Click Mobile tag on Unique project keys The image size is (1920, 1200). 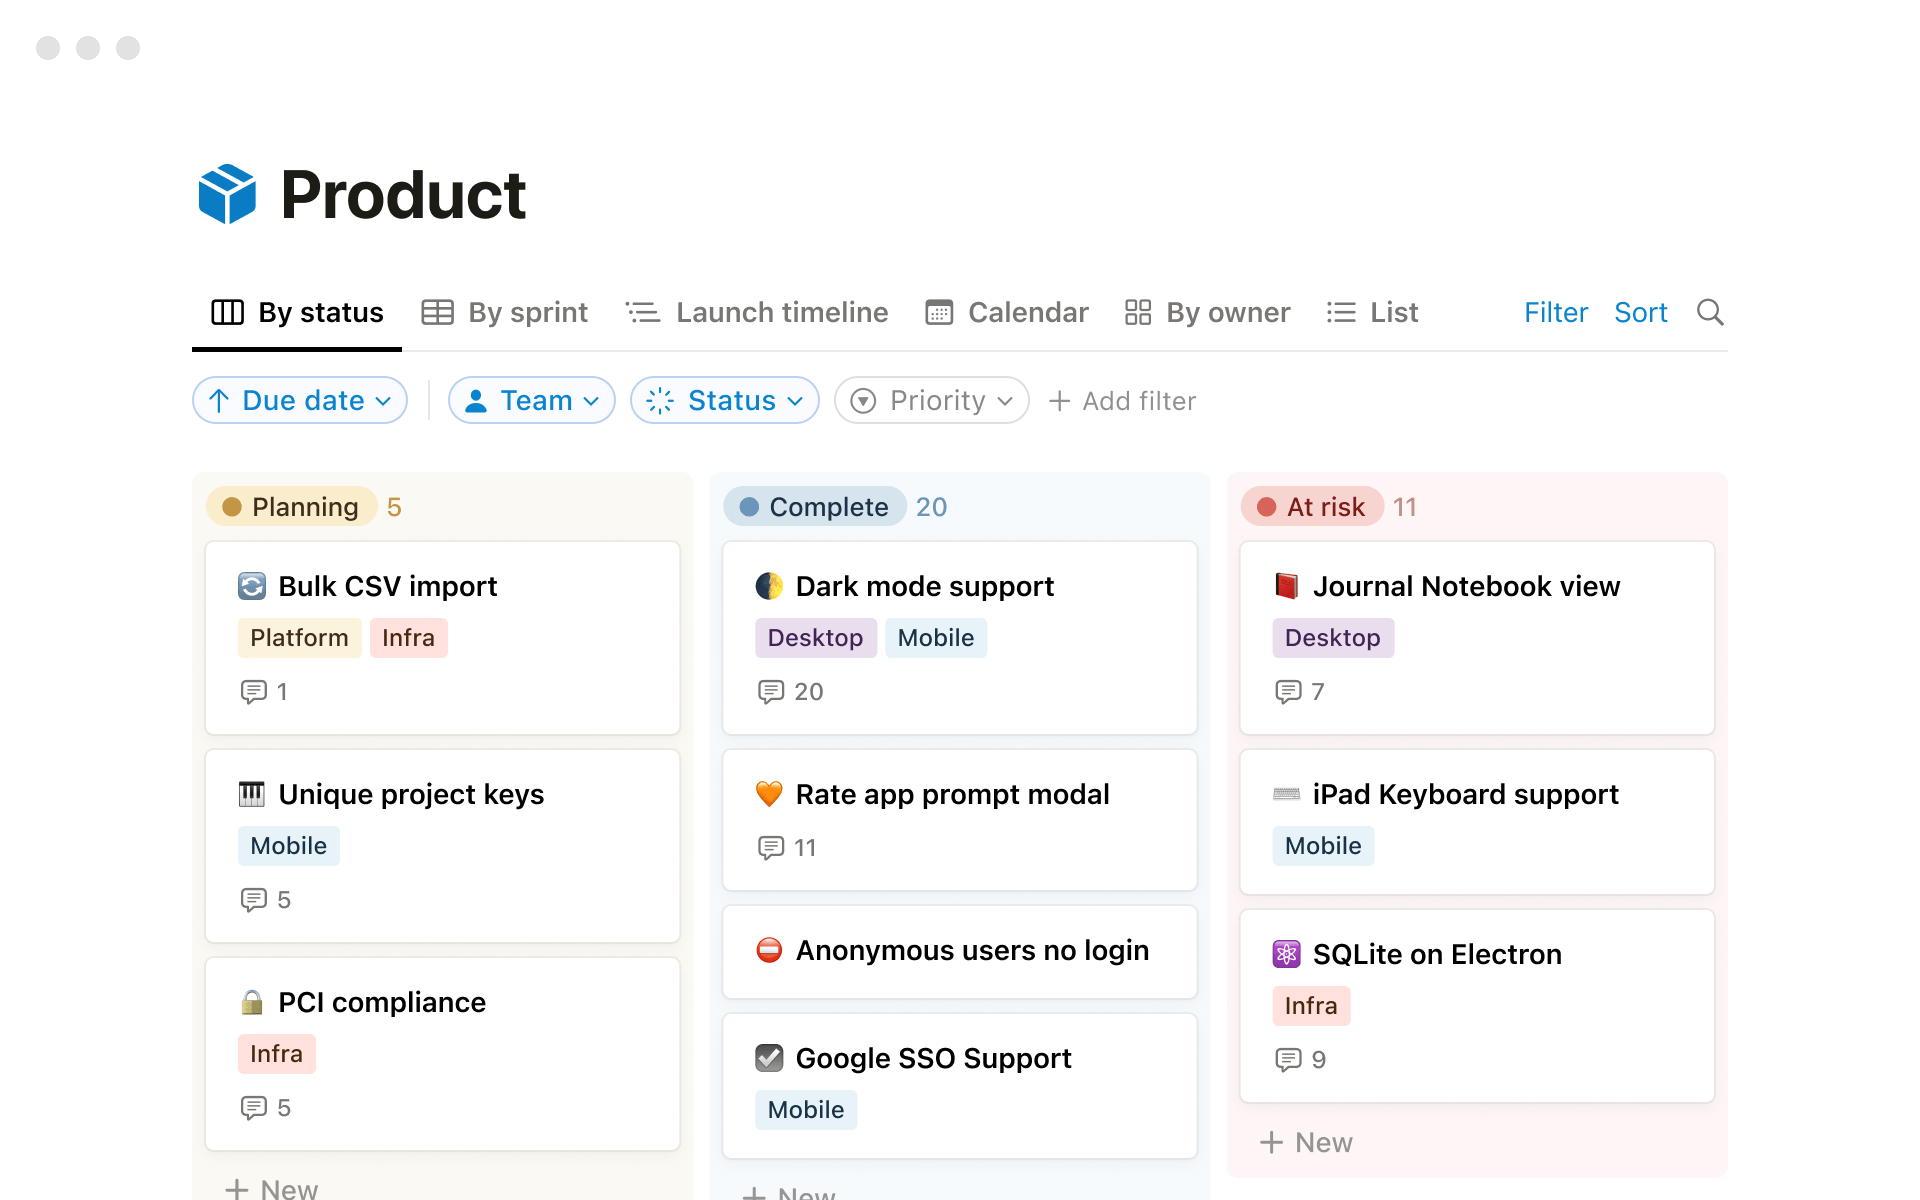(289, 846)
